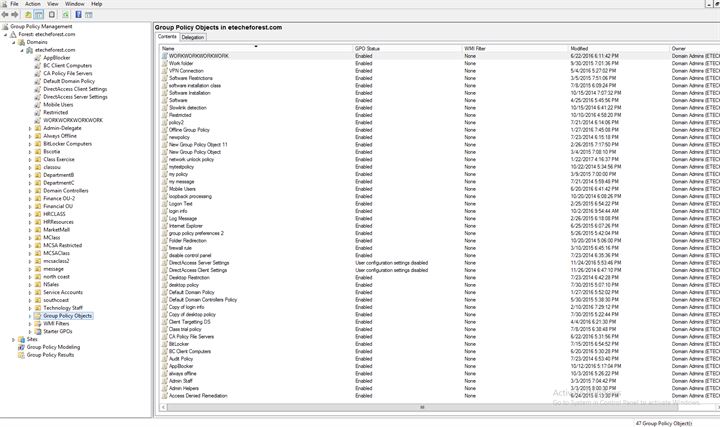Open the File menu

[x=14, y=4]
